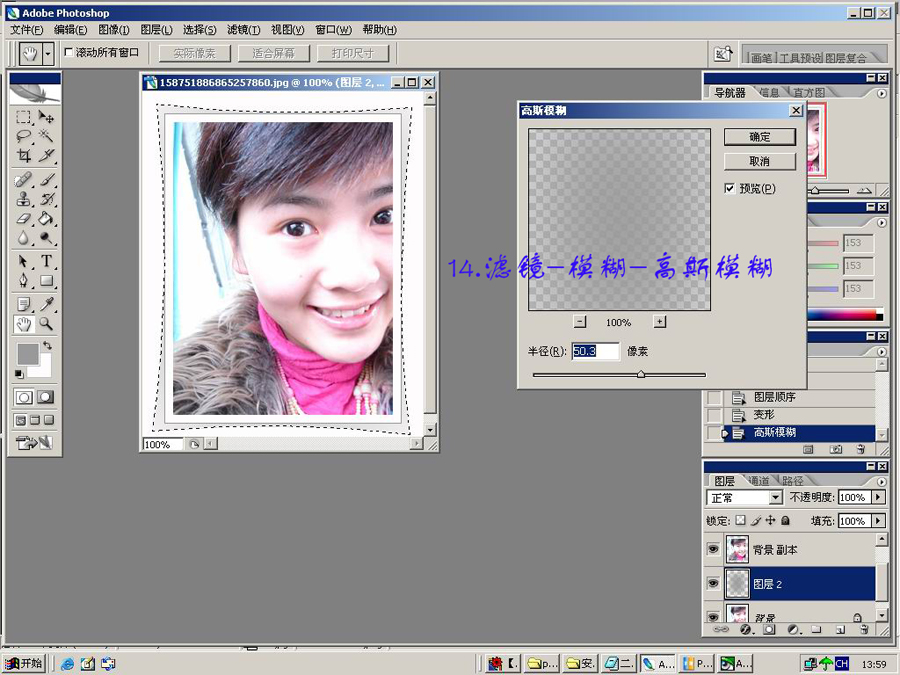This screenshot has height=675, width=900.
Task: Zoom out preview with minus button
Action: (x=580, y=321)
